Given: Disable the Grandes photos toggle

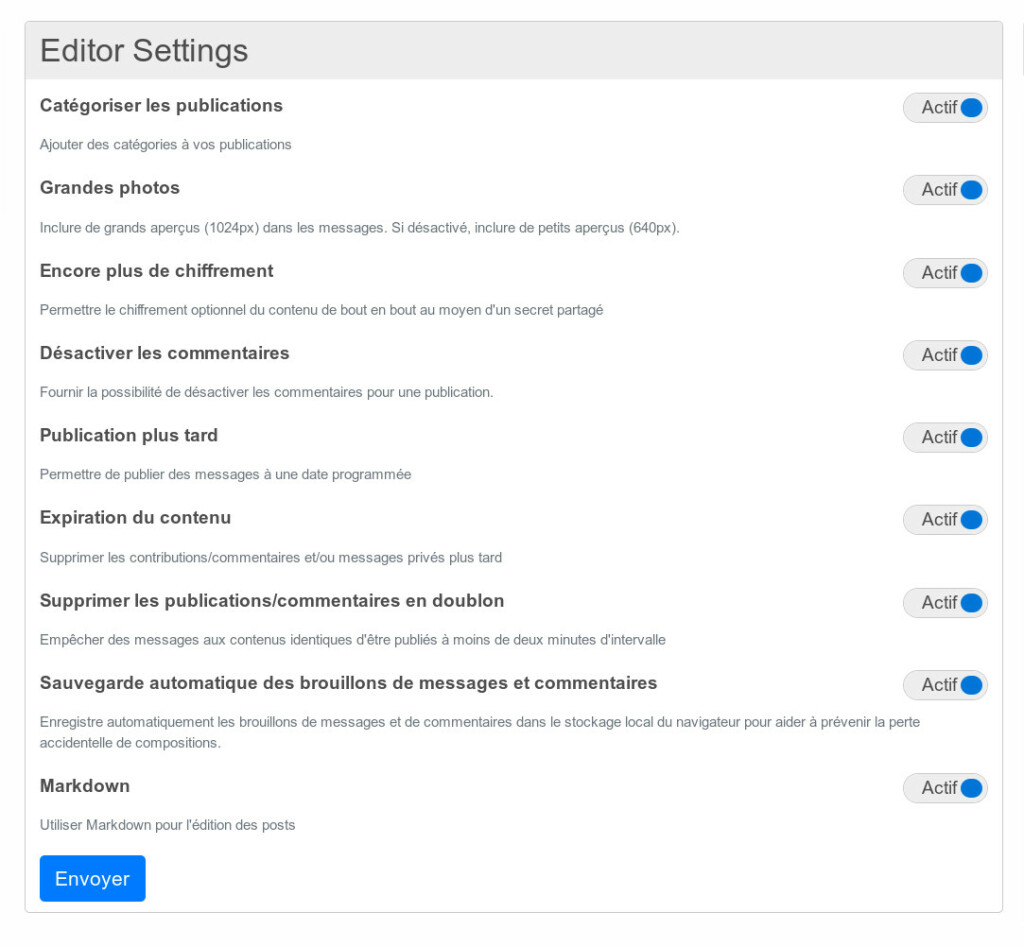Looking at the screenshot, I should 945,190.
